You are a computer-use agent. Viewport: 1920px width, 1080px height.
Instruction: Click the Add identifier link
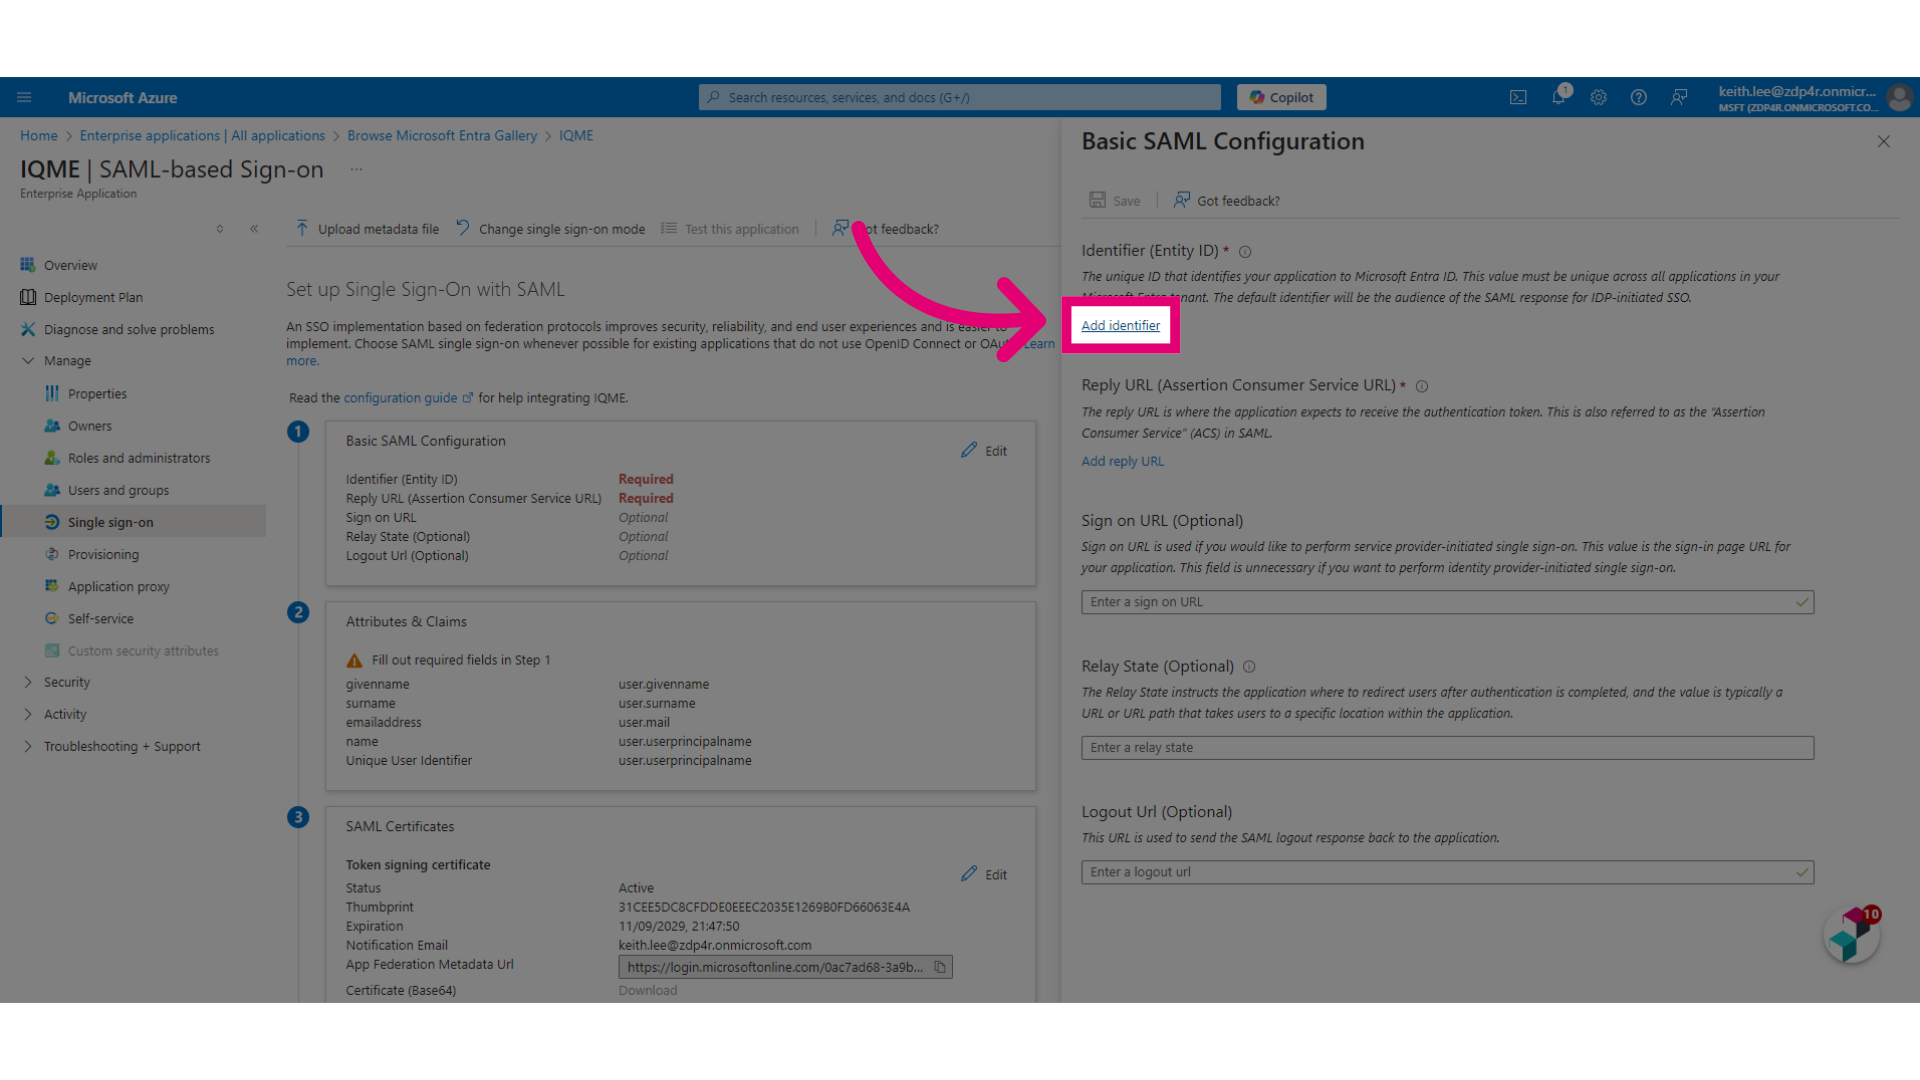(1120, 325)
